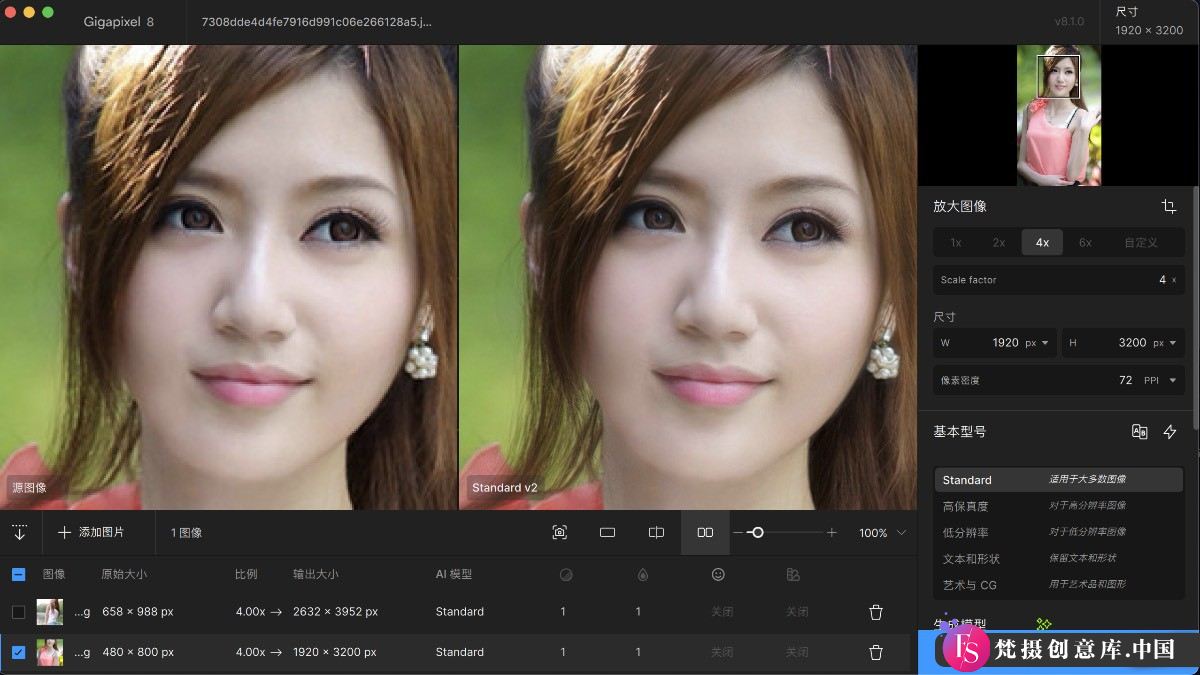
Task: Click the navigator preview thumbnail
Action: pos(1058,115)
